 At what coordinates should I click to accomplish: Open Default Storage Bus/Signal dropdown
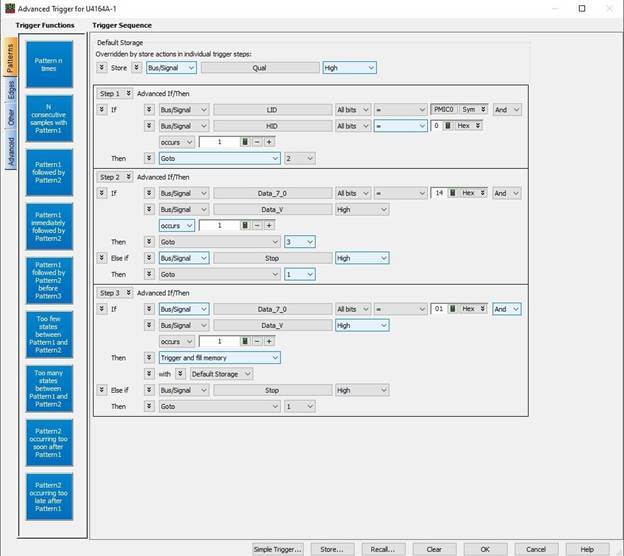pyautogui.click(x=171, y=68)
